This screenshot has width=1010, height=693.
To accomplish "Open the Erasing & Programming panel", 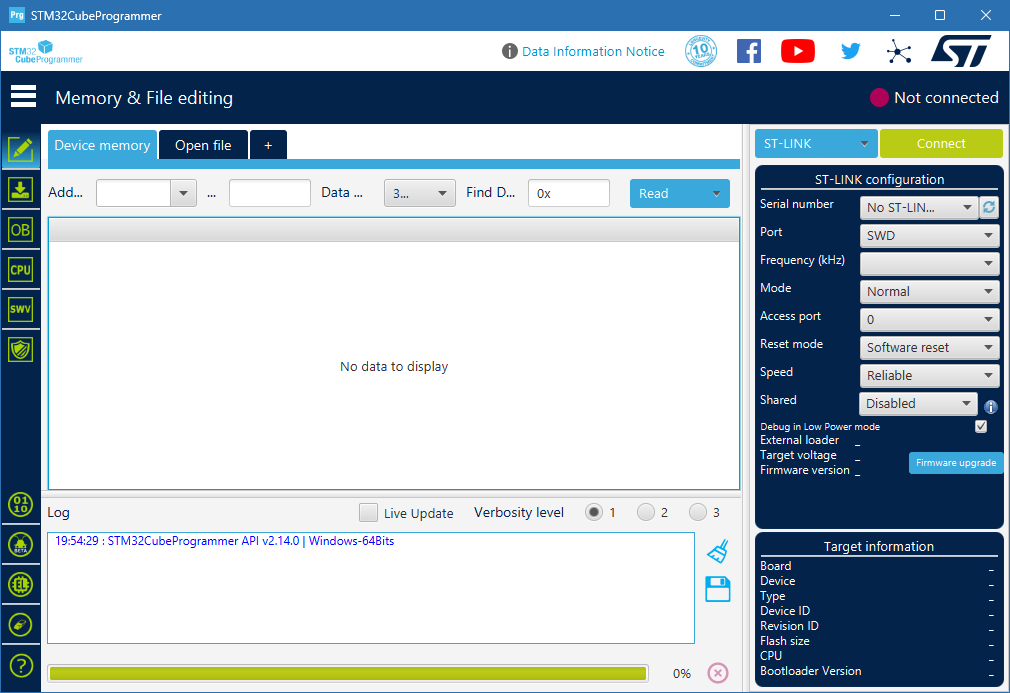I will click(21, 188).
